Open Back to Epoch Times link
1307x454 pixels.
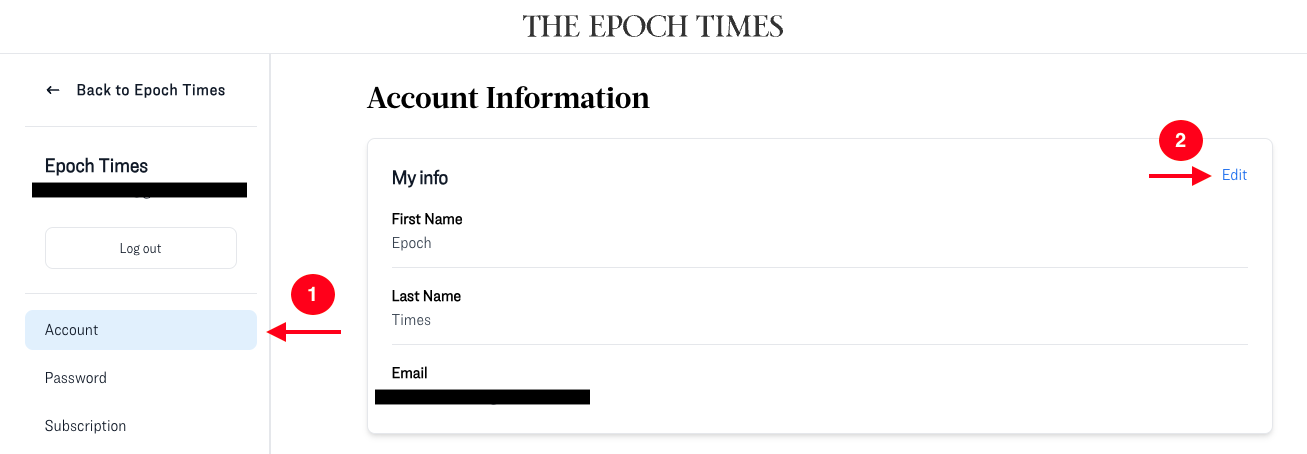(x=151, y=90)
